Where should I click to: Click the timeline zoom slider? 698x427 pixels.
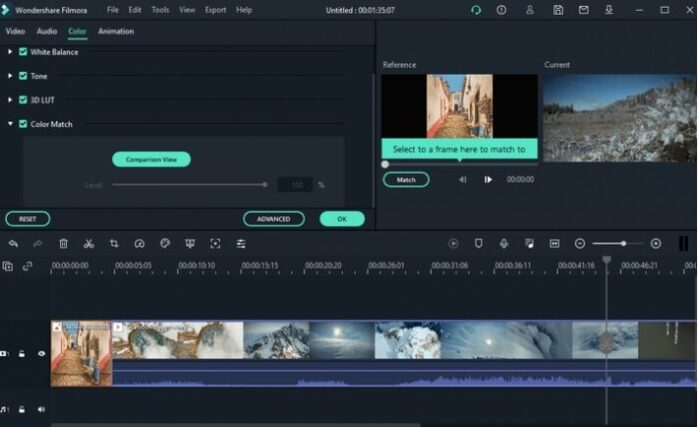[x=617, y=243]
